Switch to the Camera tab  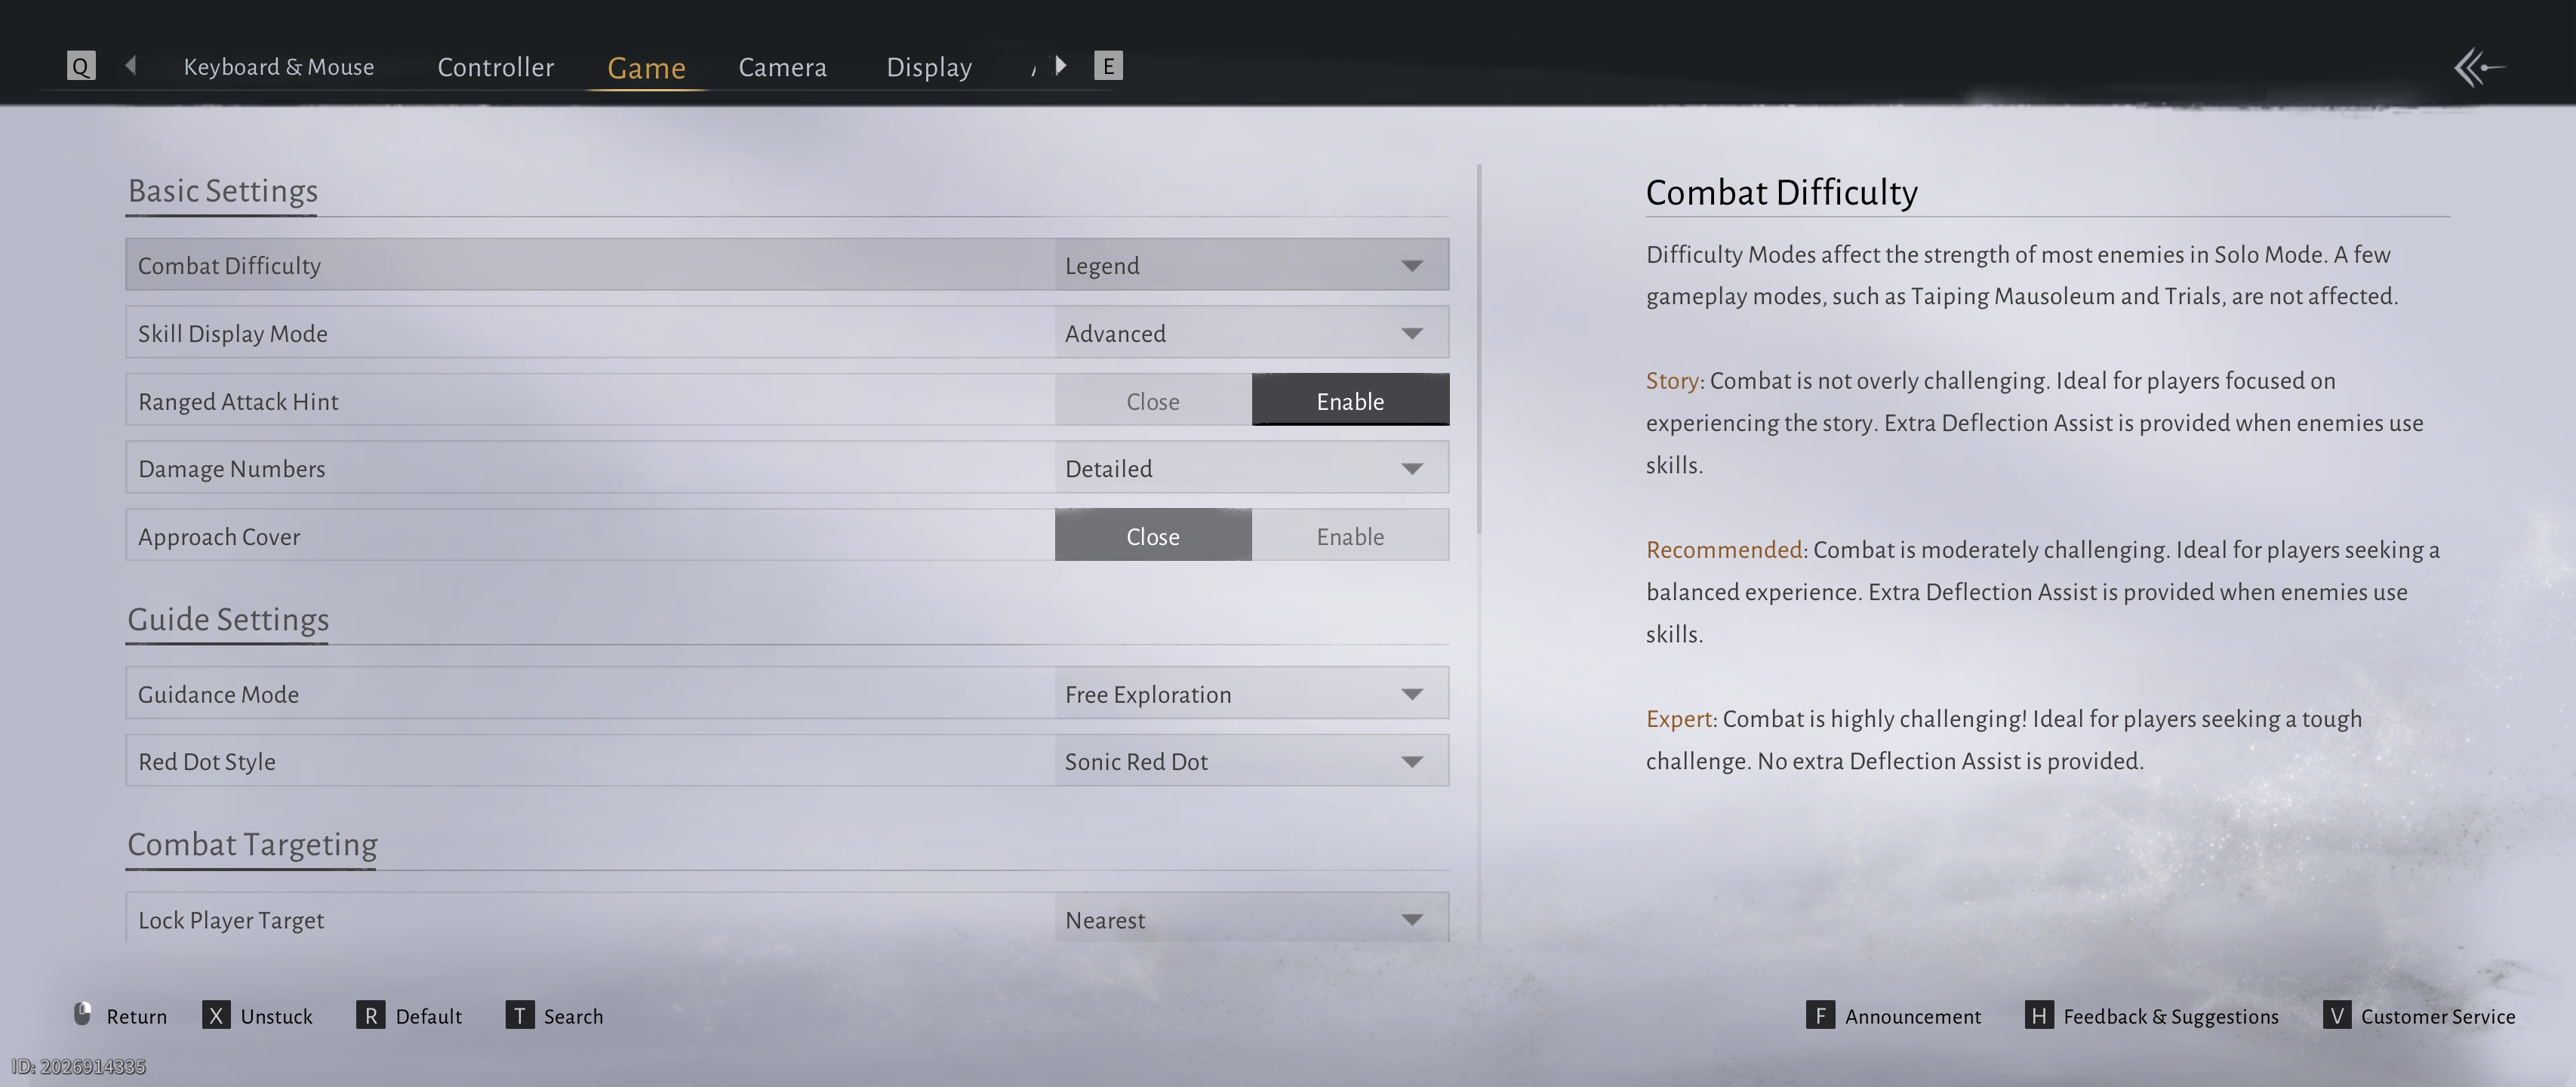(782, 67)
